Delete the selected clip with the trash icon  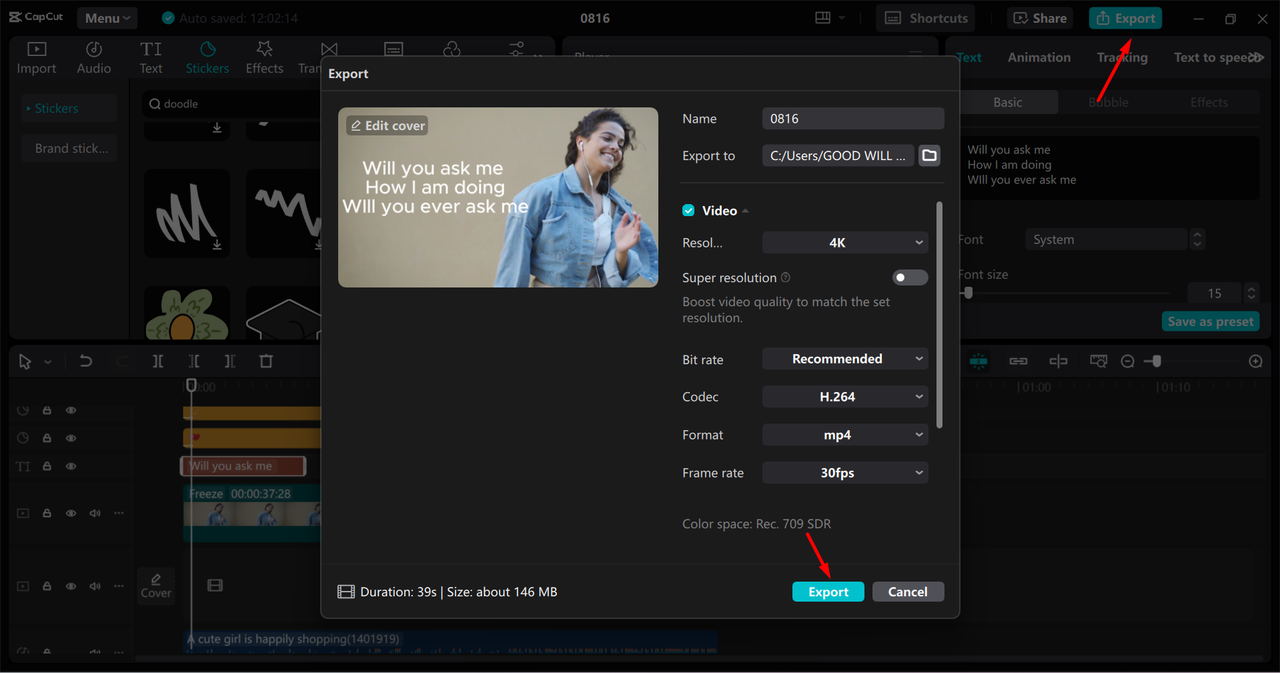[x=266, y=361]
